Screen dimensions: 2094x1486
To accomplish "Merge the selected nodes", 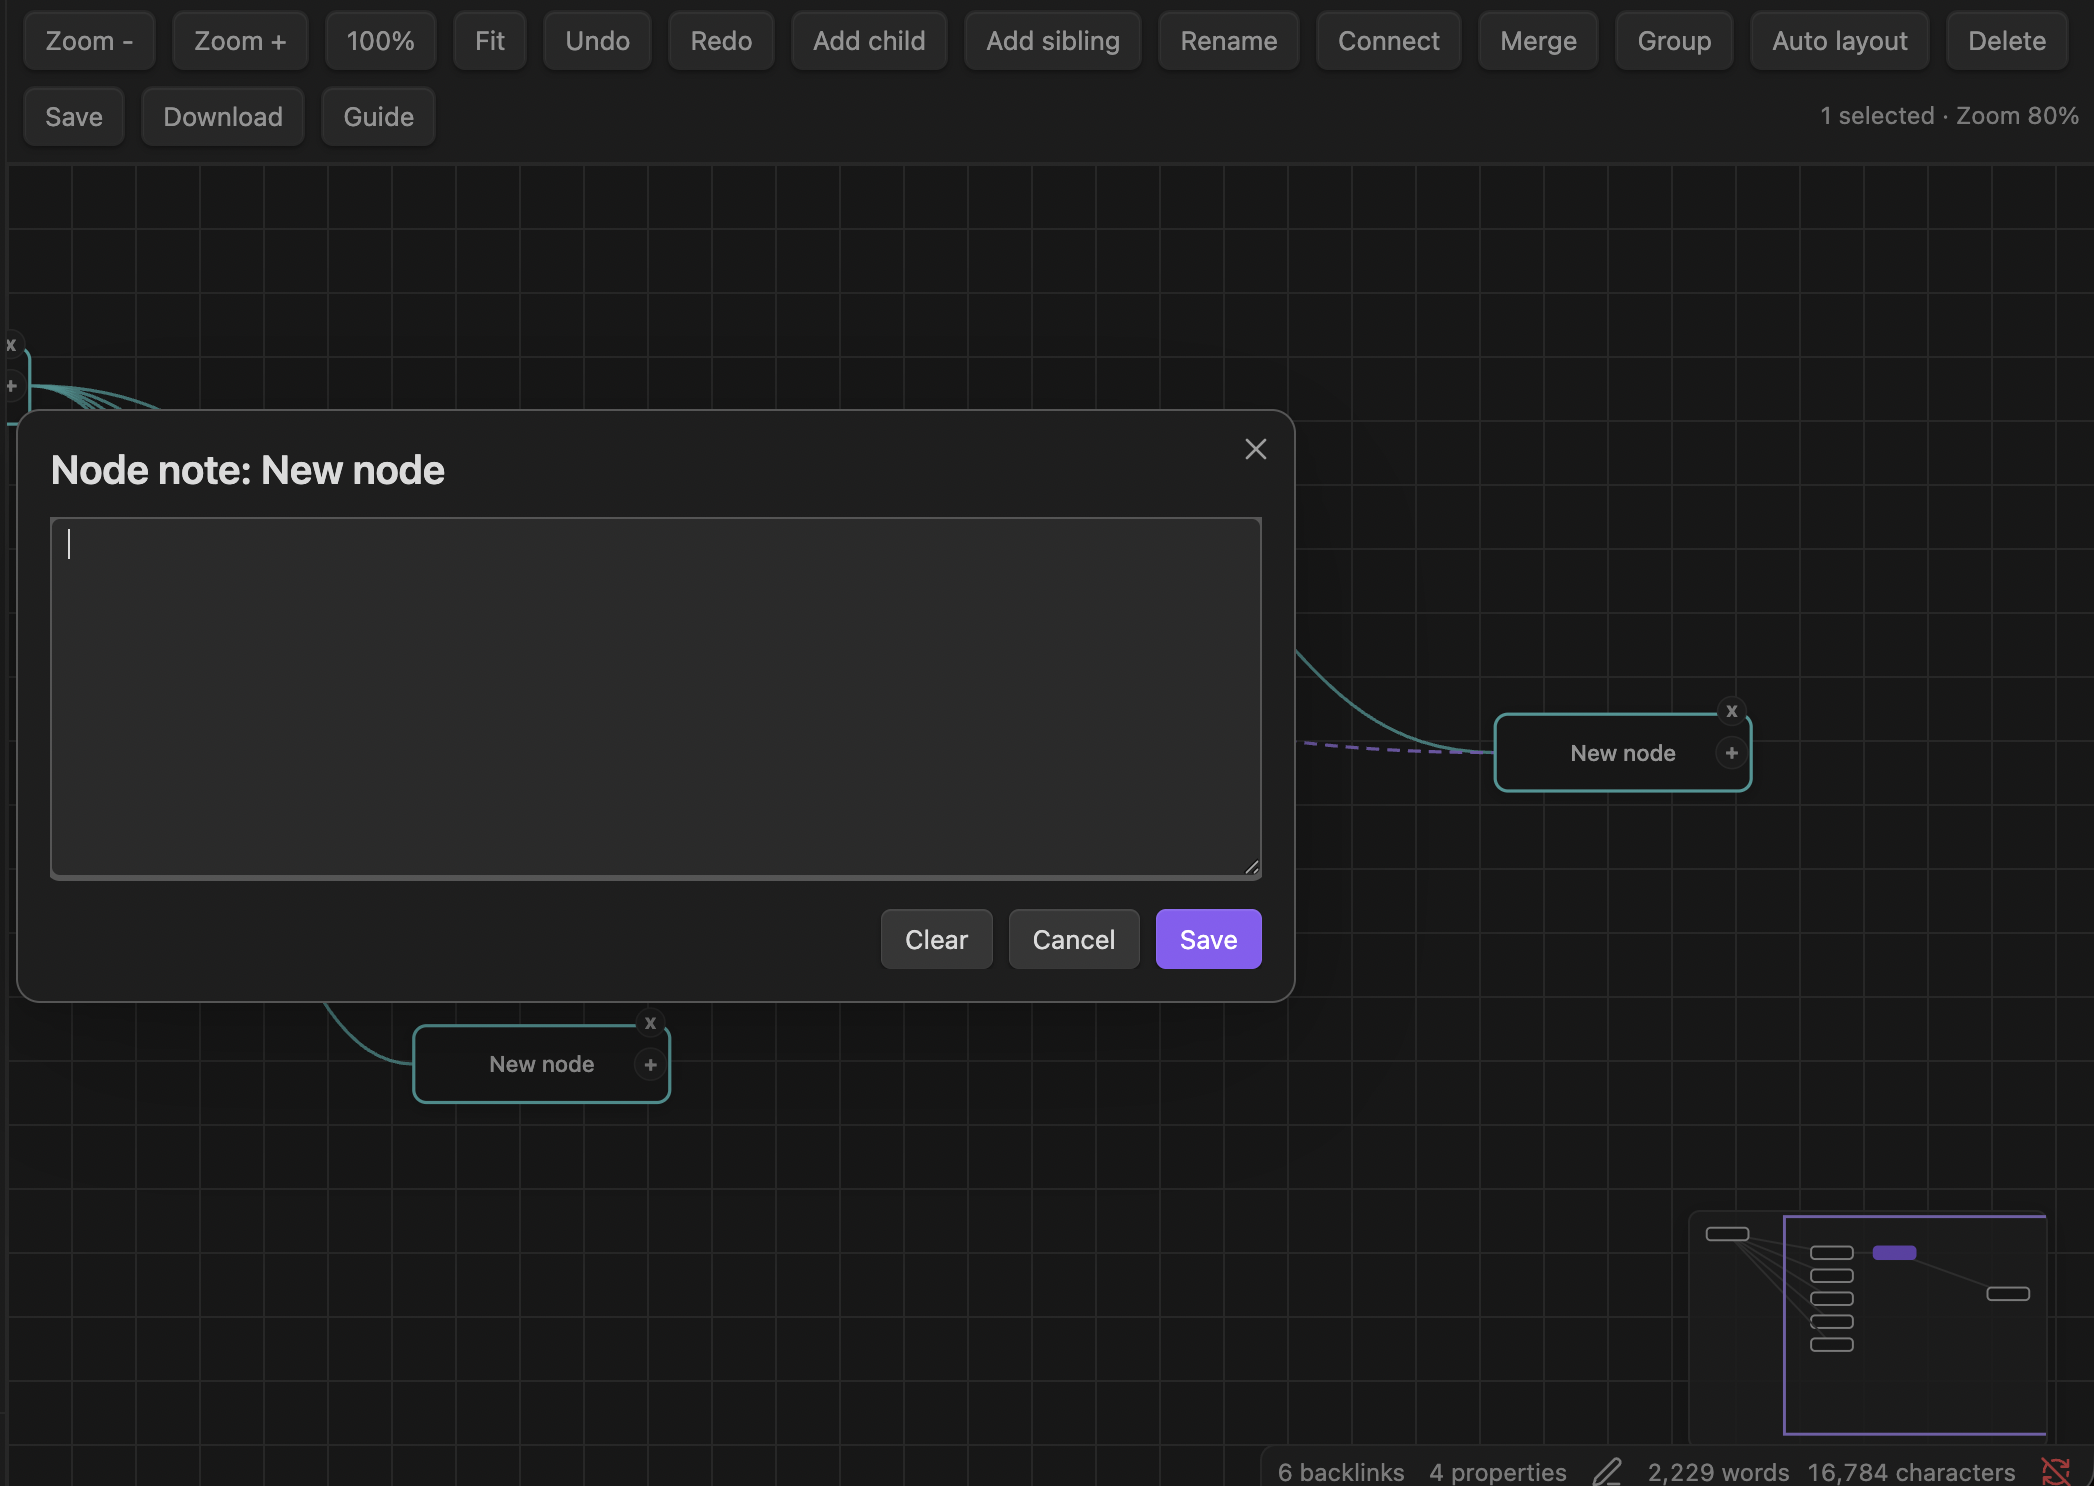I will (x=1538, y=41).
